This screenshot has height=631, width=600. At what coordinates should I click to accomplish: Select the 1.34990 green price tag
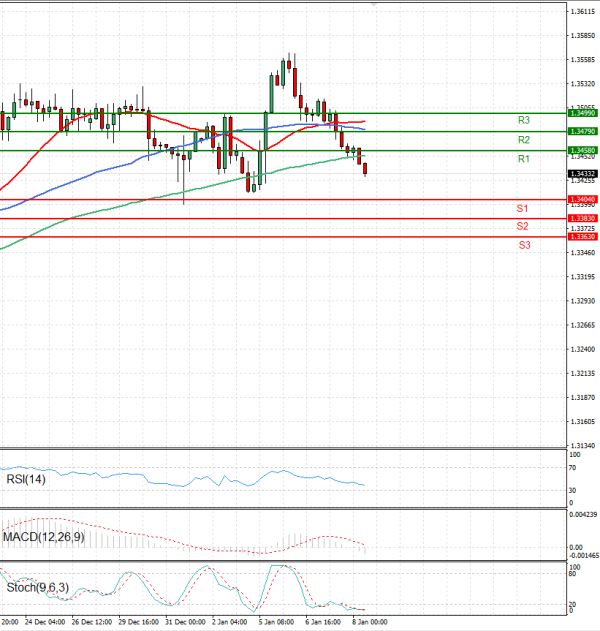[582, 114]
